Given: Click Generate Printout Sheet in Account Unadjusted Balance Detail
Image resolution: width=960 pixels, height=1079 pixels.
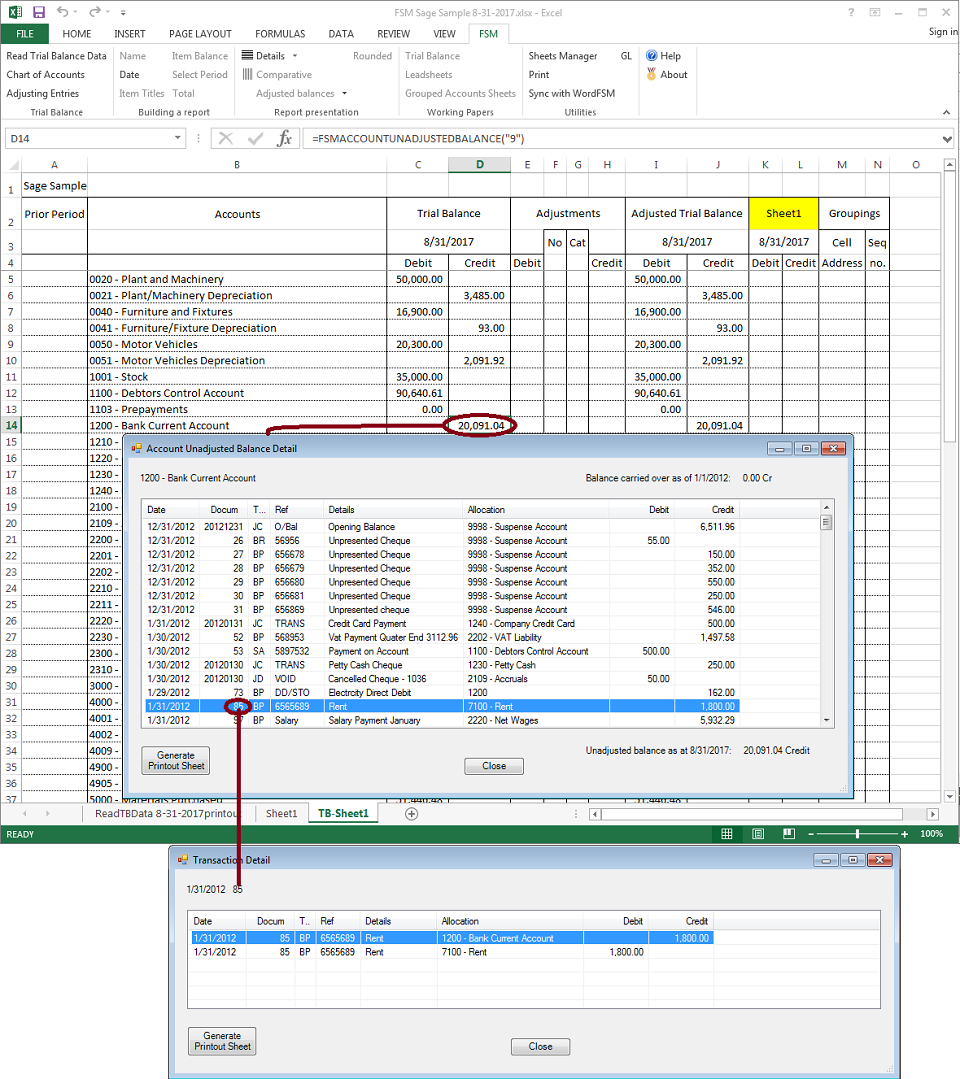Looking at the screenshot, I should point(175,760).
